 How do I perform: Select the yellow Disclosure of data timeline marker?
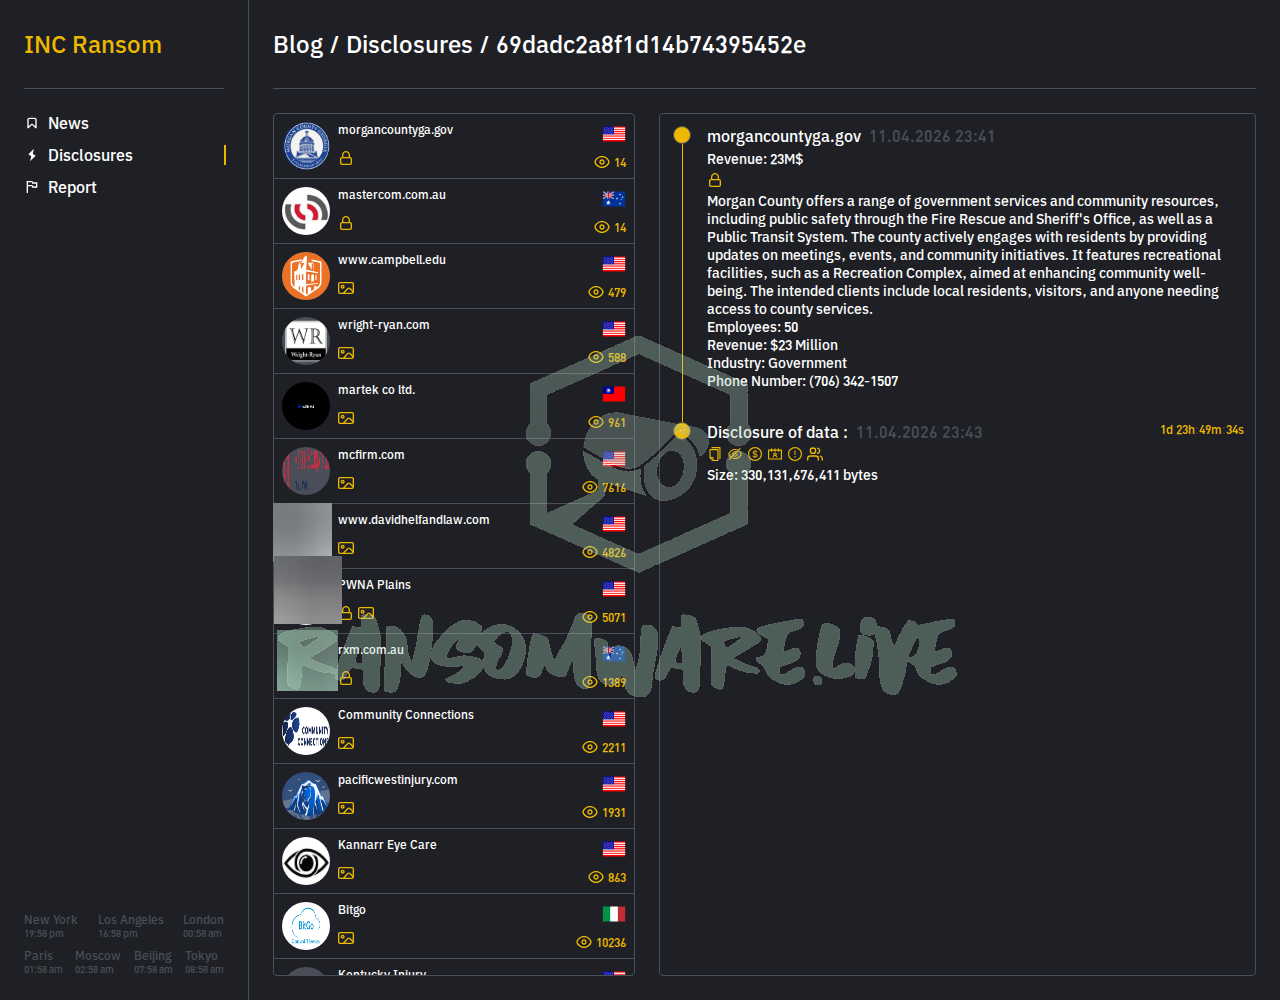tap(682, 431)
